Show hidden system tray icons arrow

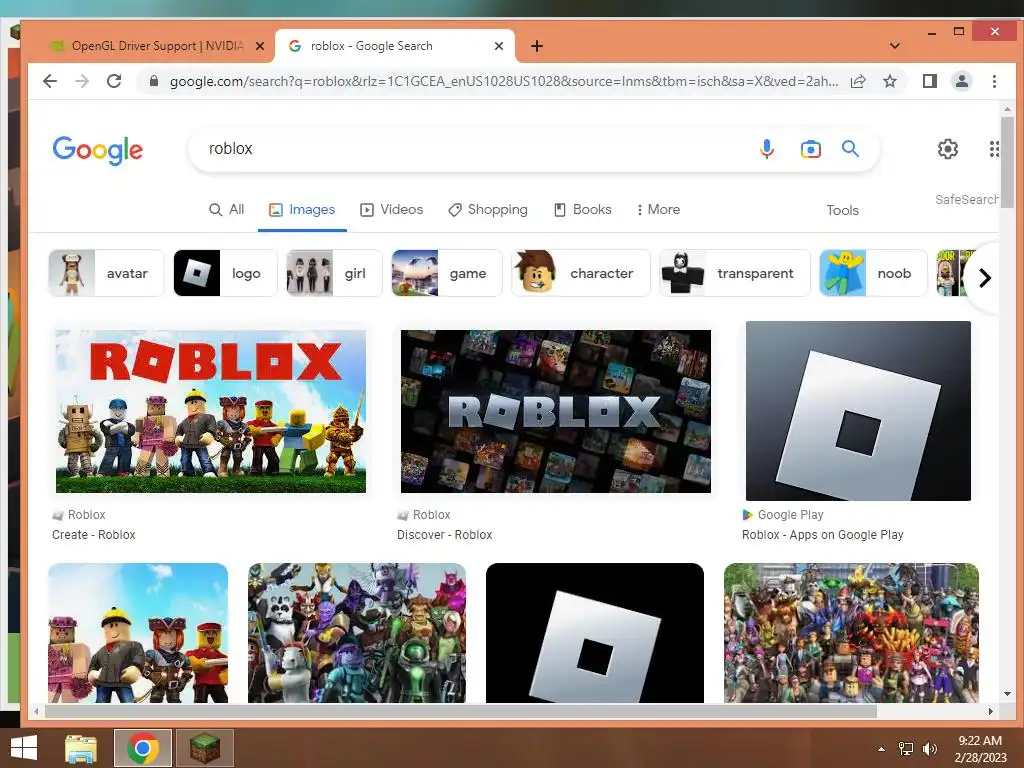tap(881, 749)
